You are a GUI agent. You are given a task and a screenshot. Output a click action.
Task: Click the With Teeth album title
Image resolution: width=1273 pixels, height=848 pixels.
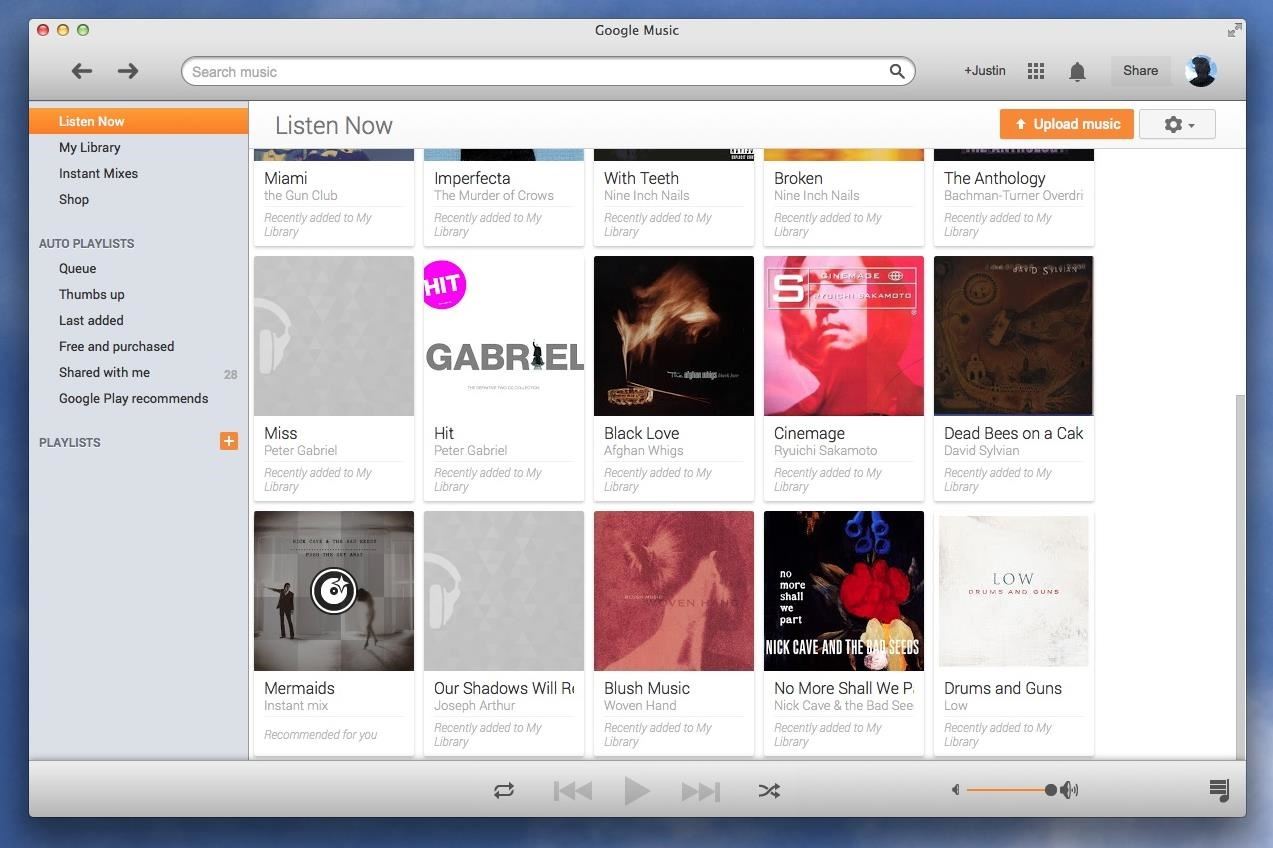click(641, 178)
